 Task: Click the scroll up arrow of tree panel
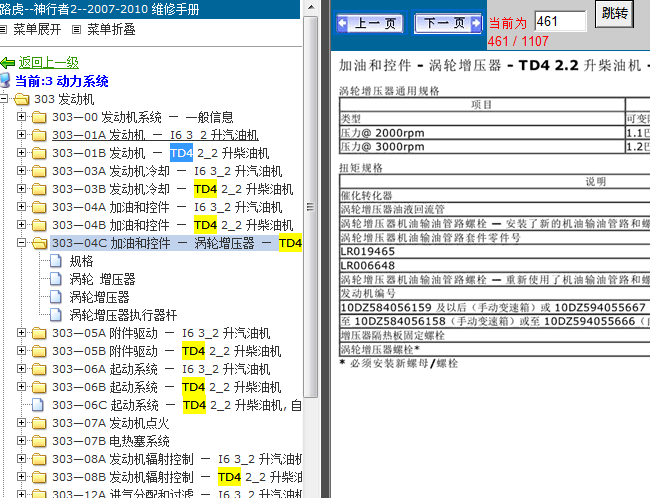tap(310, 7)
